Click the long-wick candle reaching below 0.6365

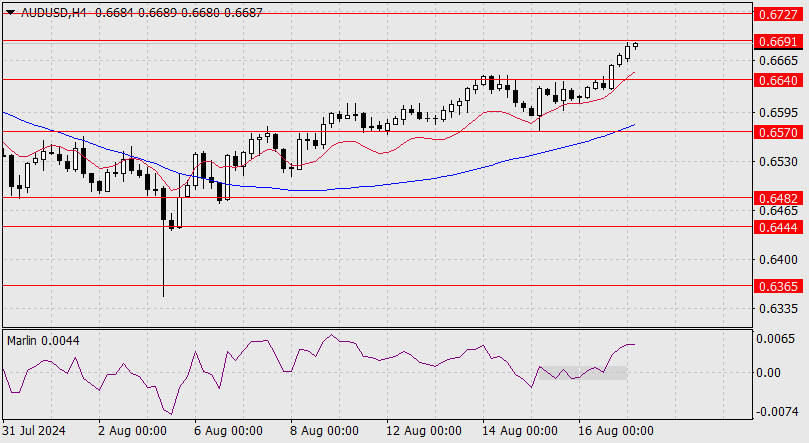[x=164, y=242]
